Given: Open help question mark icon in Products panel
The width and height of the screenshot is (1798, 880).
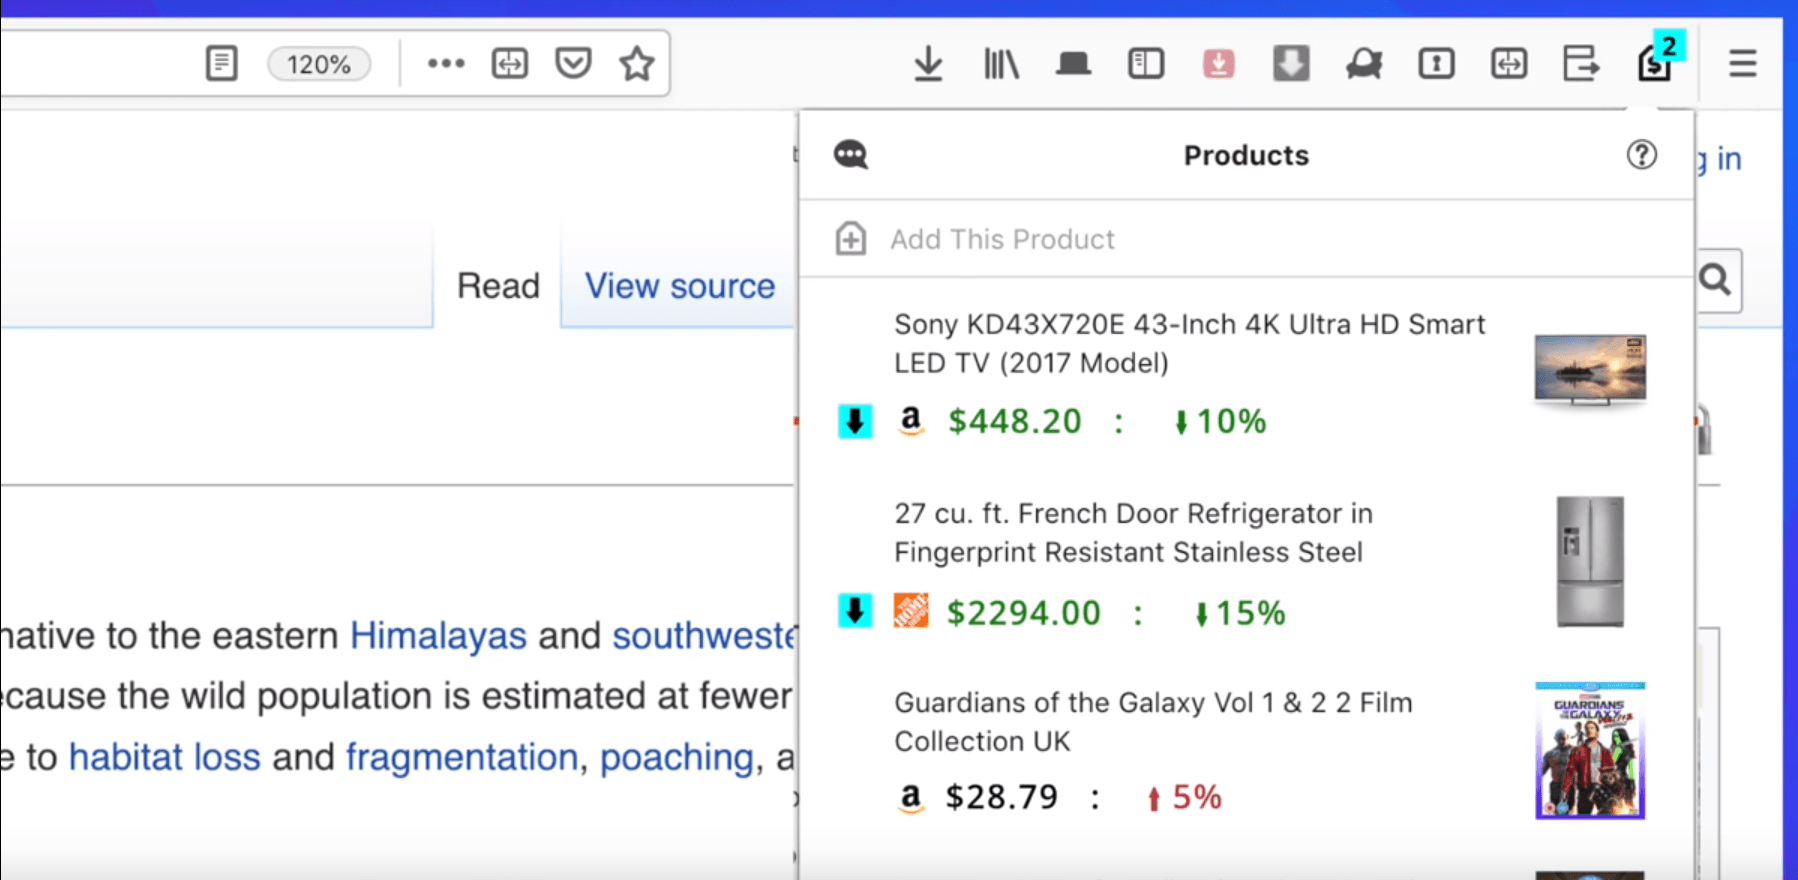Looking at the screenshot, I should pyautogui.click(x=1641, y=155).
